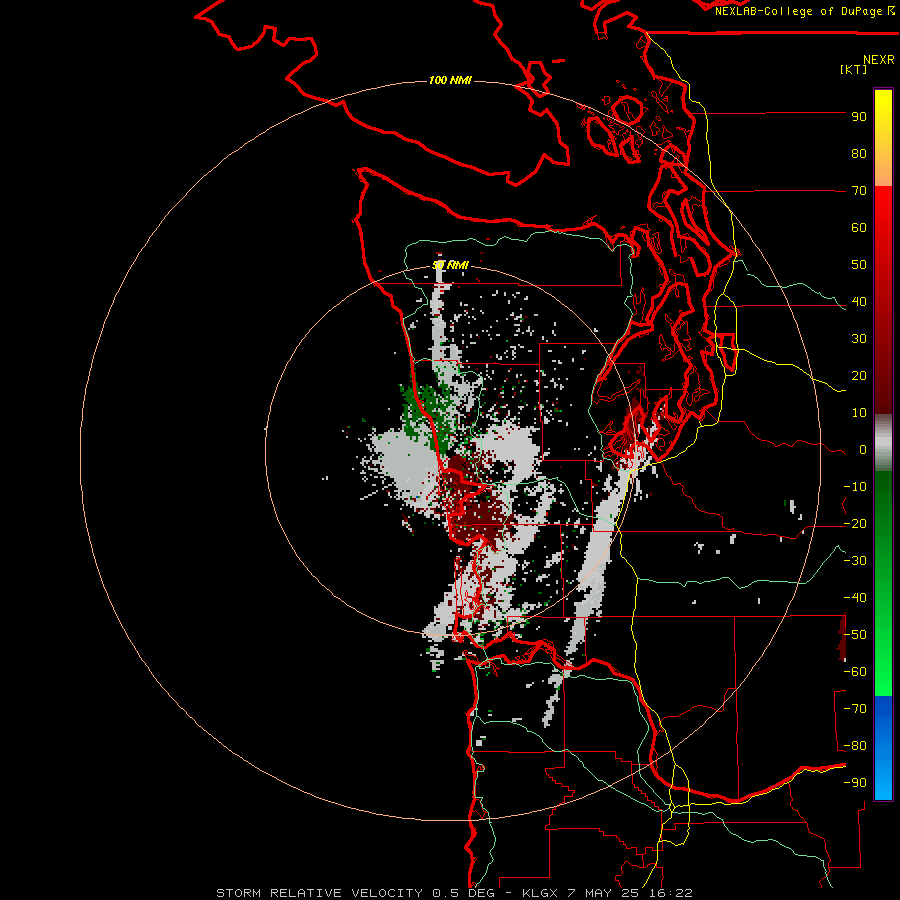Screen dimensions: 900x900
Task: Select the -70 knot scale label
Action: click(855, 709)
